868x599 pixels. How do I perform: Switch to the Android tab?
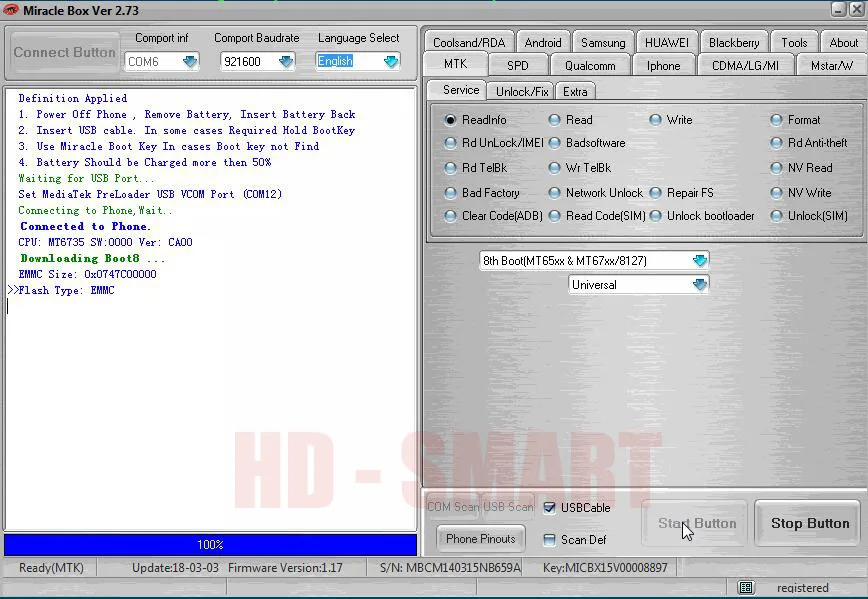(542, 43)
